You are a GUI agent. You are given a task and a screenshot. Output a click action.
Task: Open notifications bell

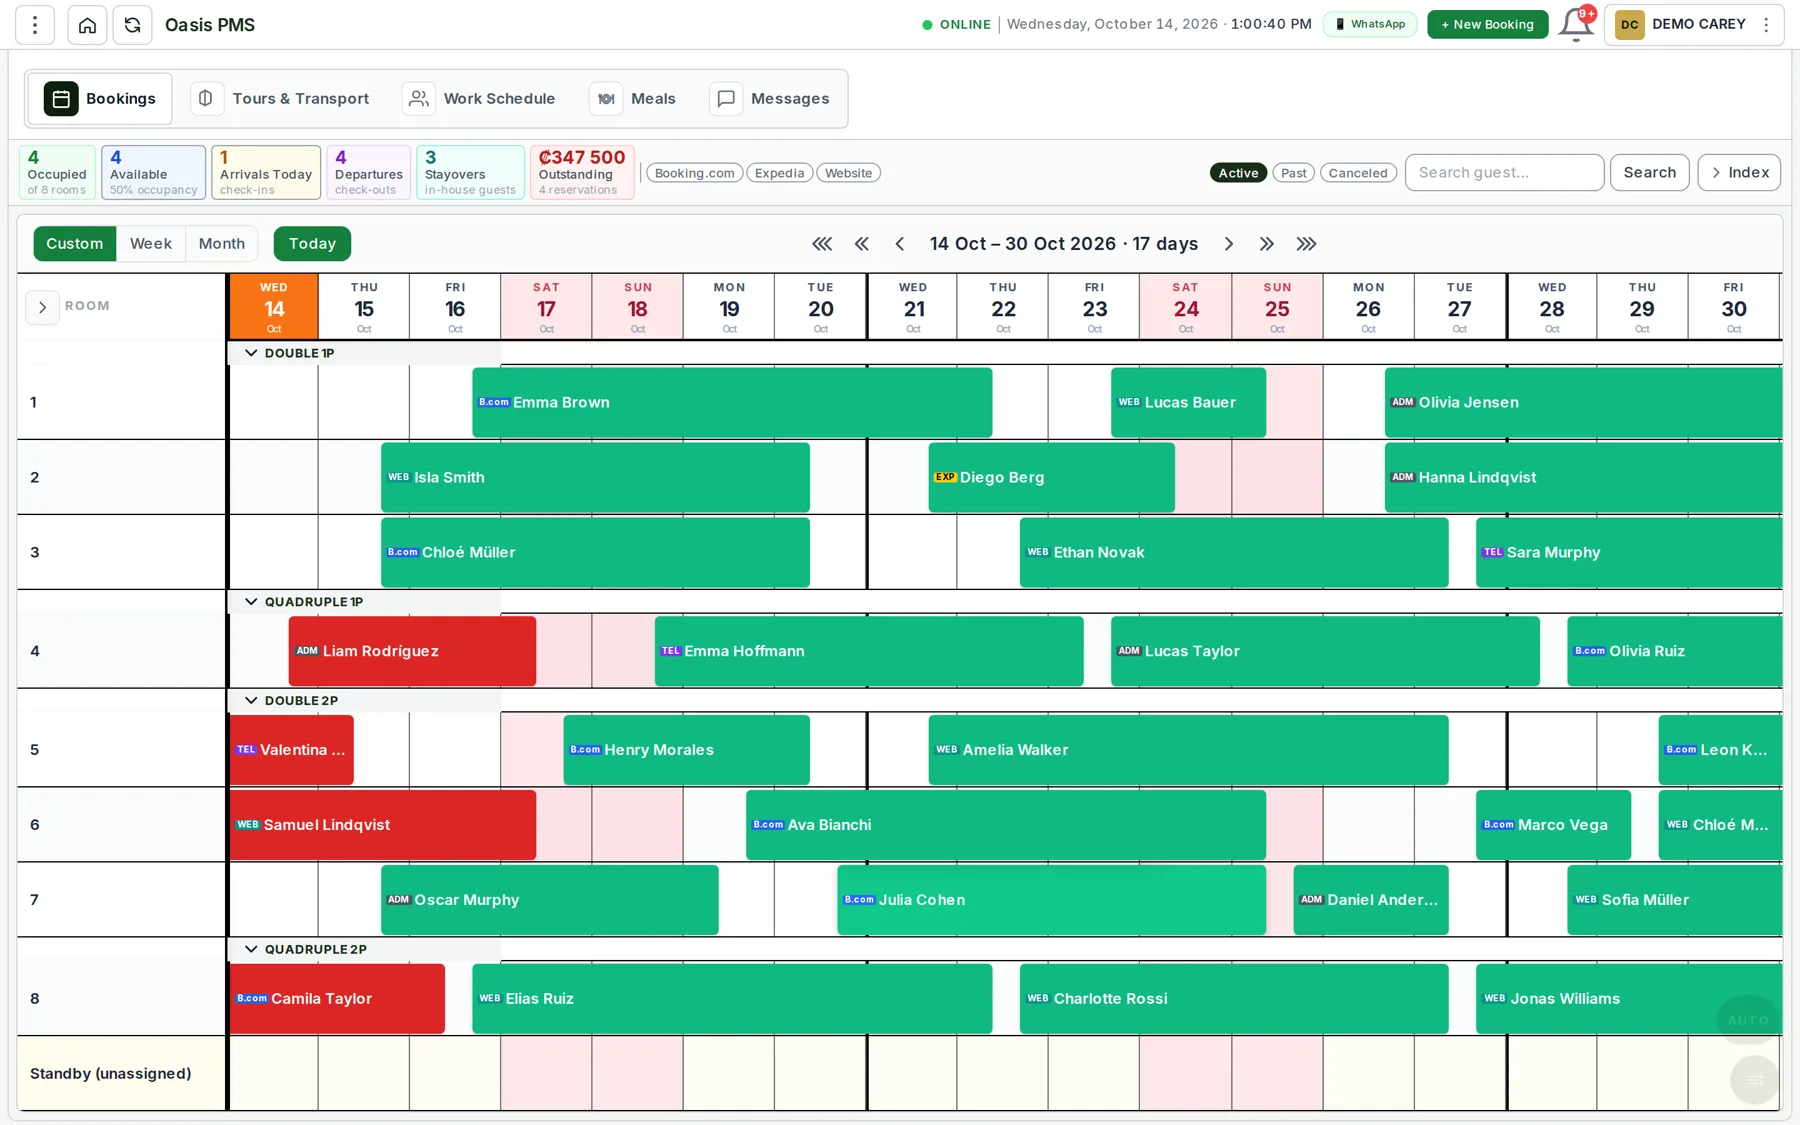pos(1576,24)
